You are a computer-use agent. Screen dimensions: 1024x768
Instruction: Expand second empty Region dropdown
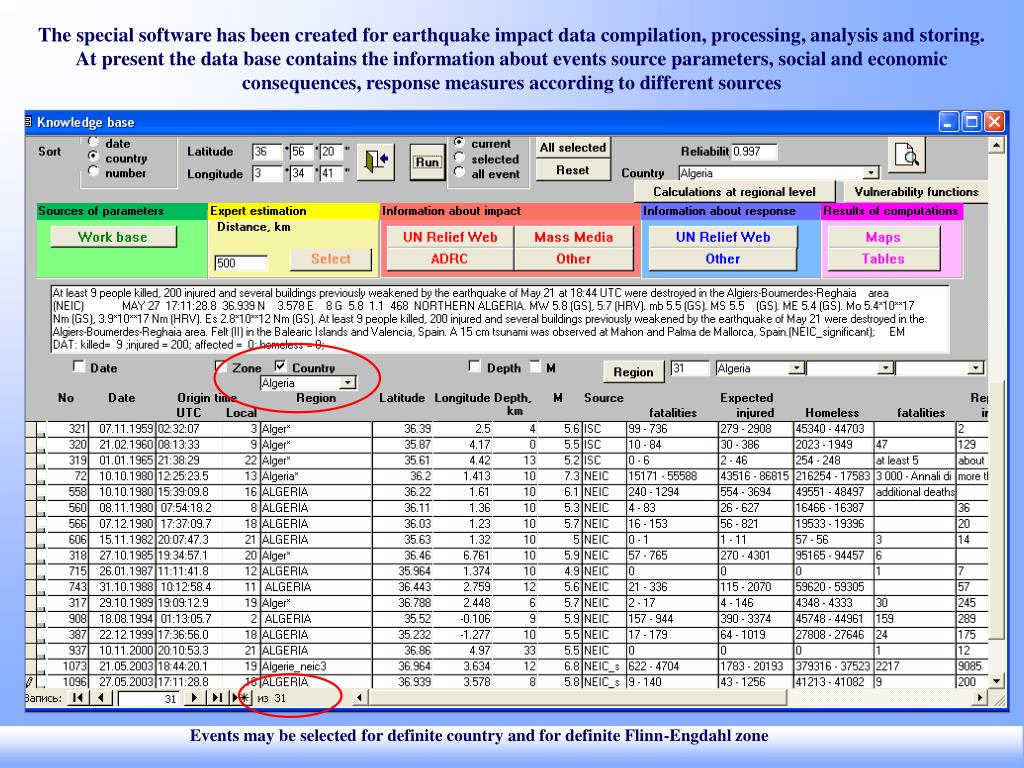(885, 368)
